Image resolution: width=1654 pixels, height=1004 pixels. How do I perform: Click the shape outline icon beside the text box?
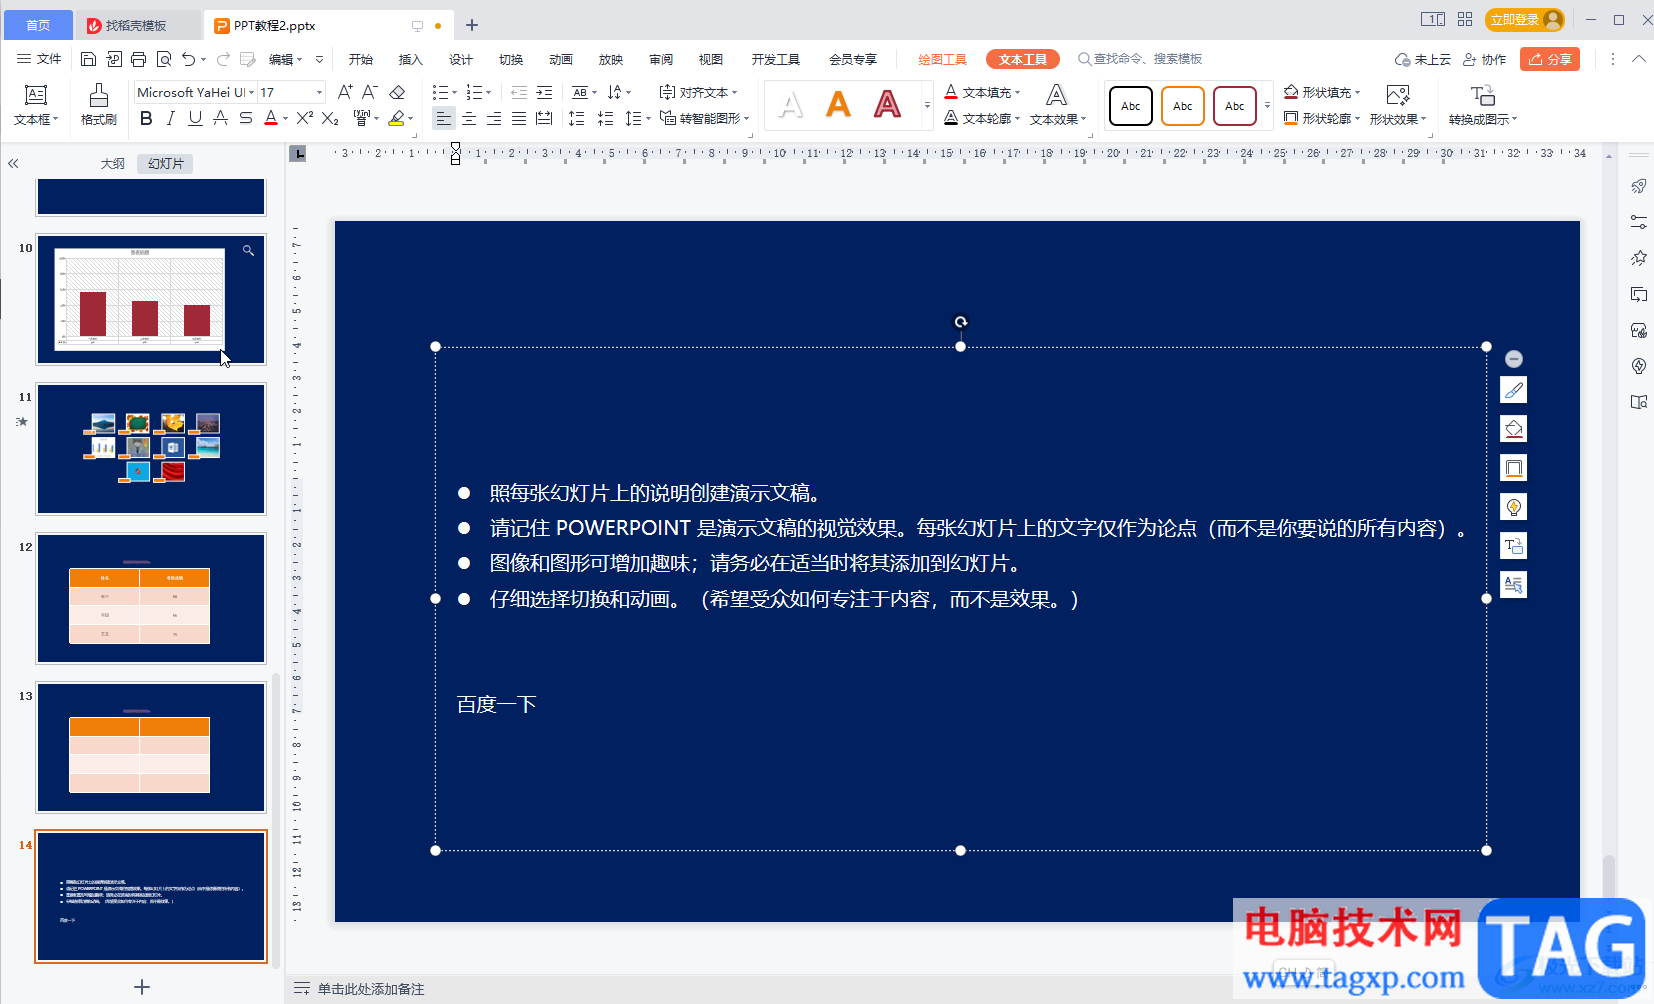pyautogui.click(x=1514, y=468)
